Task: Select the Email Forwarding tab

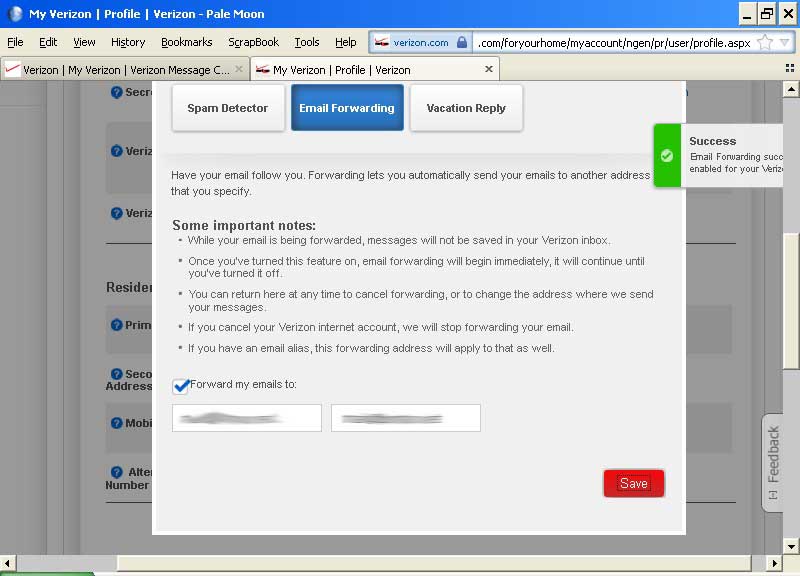Action: pos(347,108)
